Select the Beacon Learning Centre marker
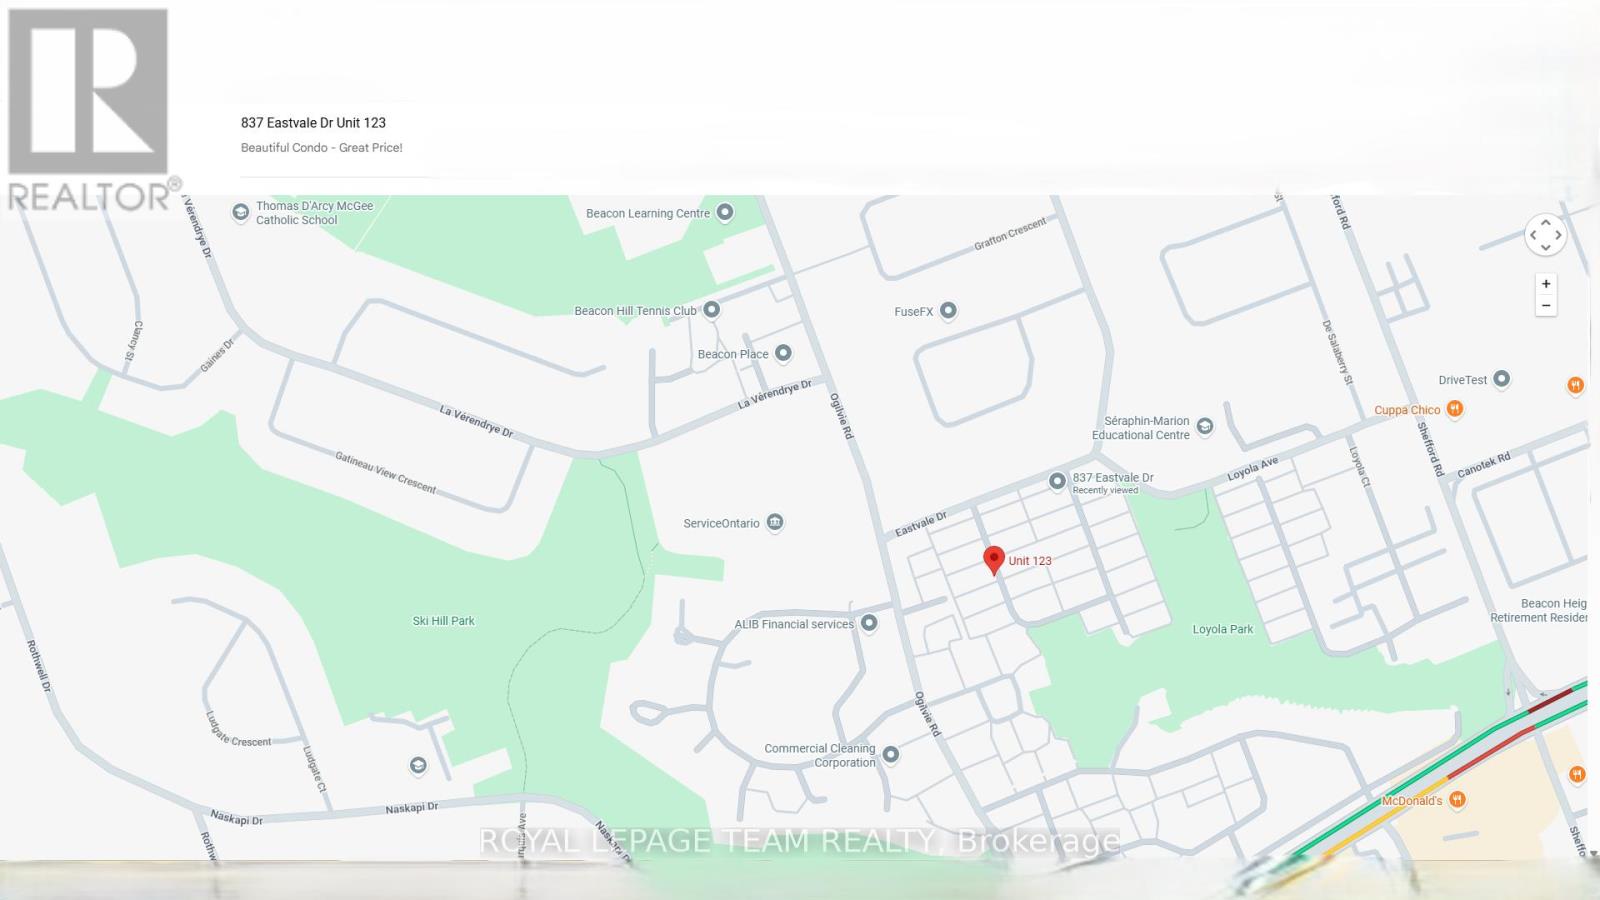This screenshot has height=900, width=1600. click(x=725, y=212)
